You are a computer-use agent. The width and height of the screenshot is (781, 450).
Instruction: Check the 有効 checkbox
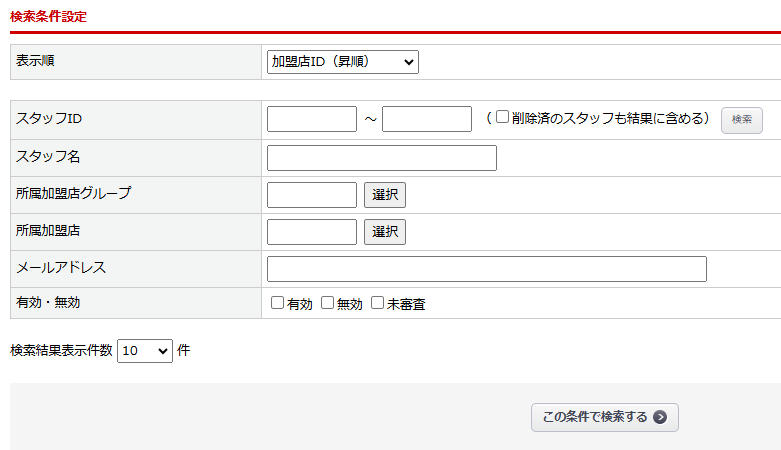[x=278, y=303]
